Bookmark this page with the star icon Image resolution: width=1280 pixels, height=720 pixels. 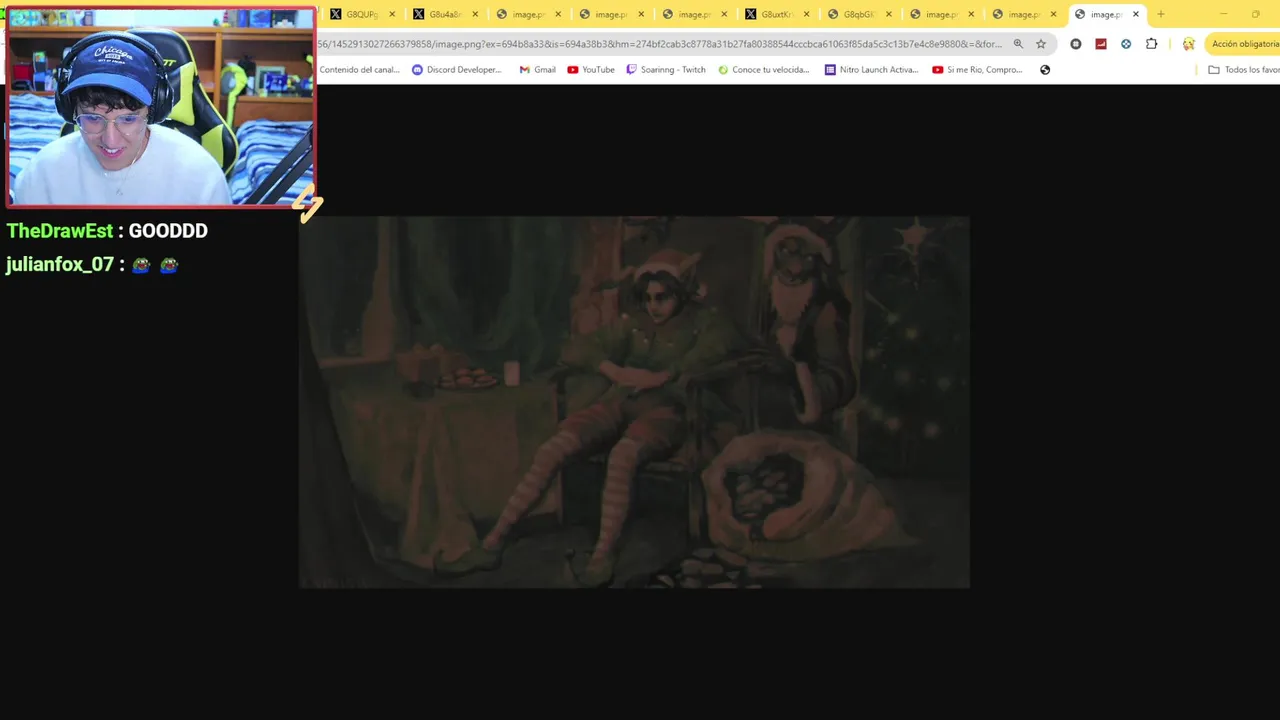pos(1041,44)
